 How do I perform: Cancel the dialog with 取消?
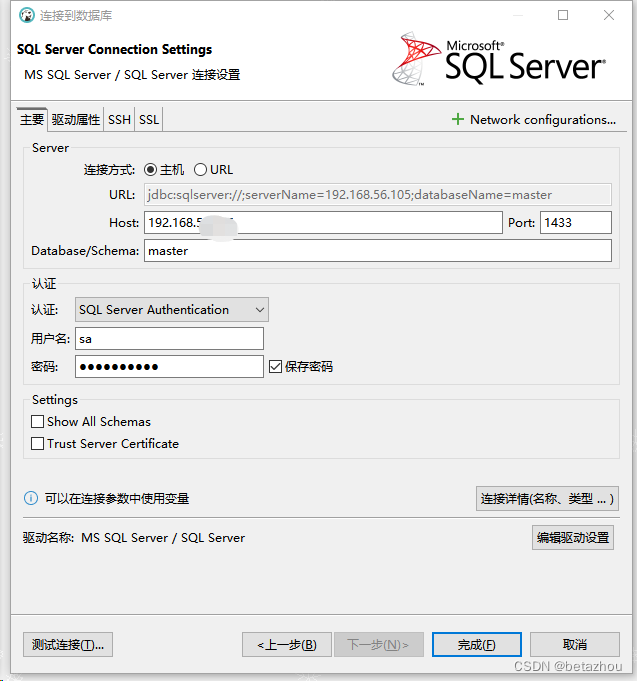(x=574, y=645)
